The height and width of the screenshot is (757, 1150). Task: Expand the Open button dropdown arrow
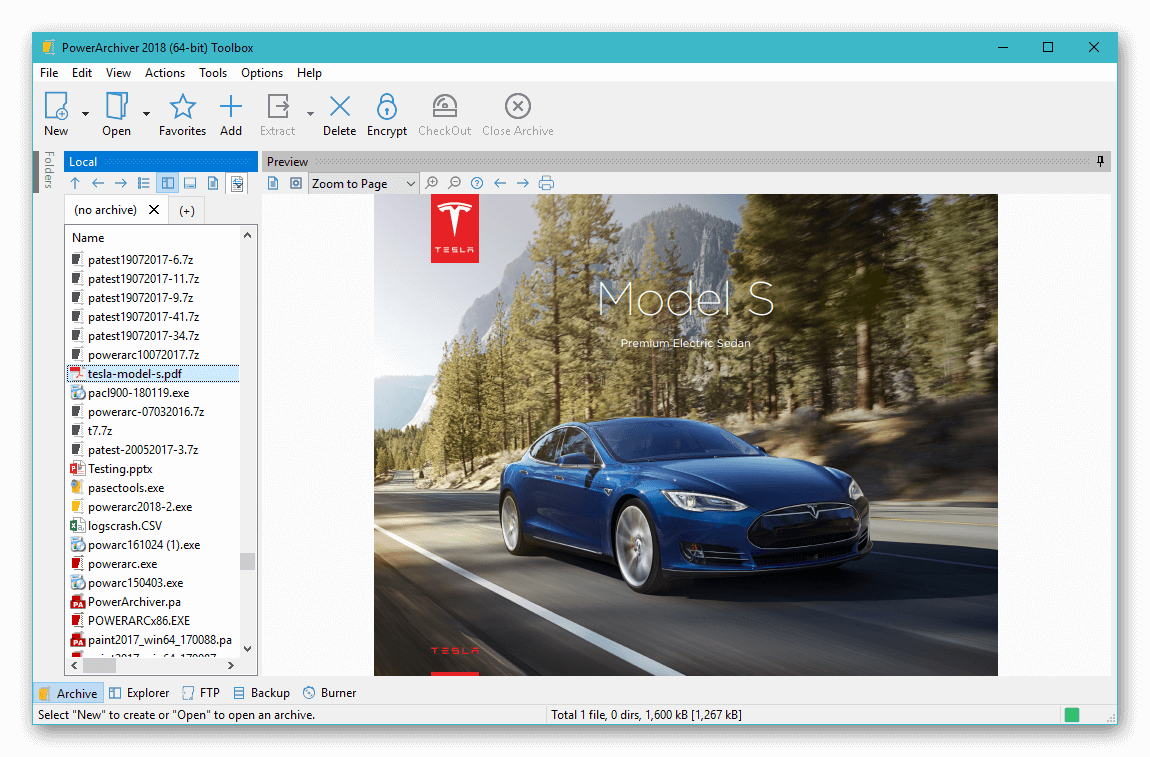click(146, 114)
